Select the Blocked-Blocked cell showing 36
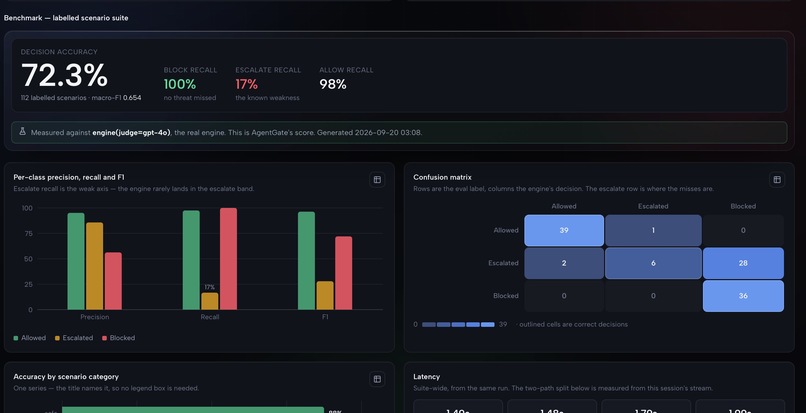The width and height of the screenshot is (806, 413). [x=743, y=296]
